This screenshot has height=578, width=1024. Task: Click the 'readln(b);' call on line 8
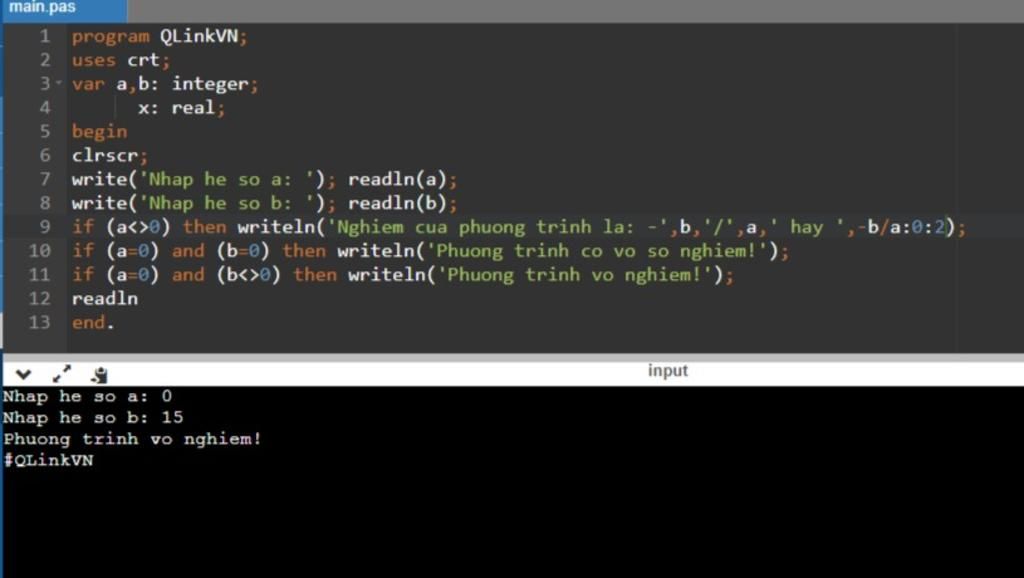[x=402, y=204]
